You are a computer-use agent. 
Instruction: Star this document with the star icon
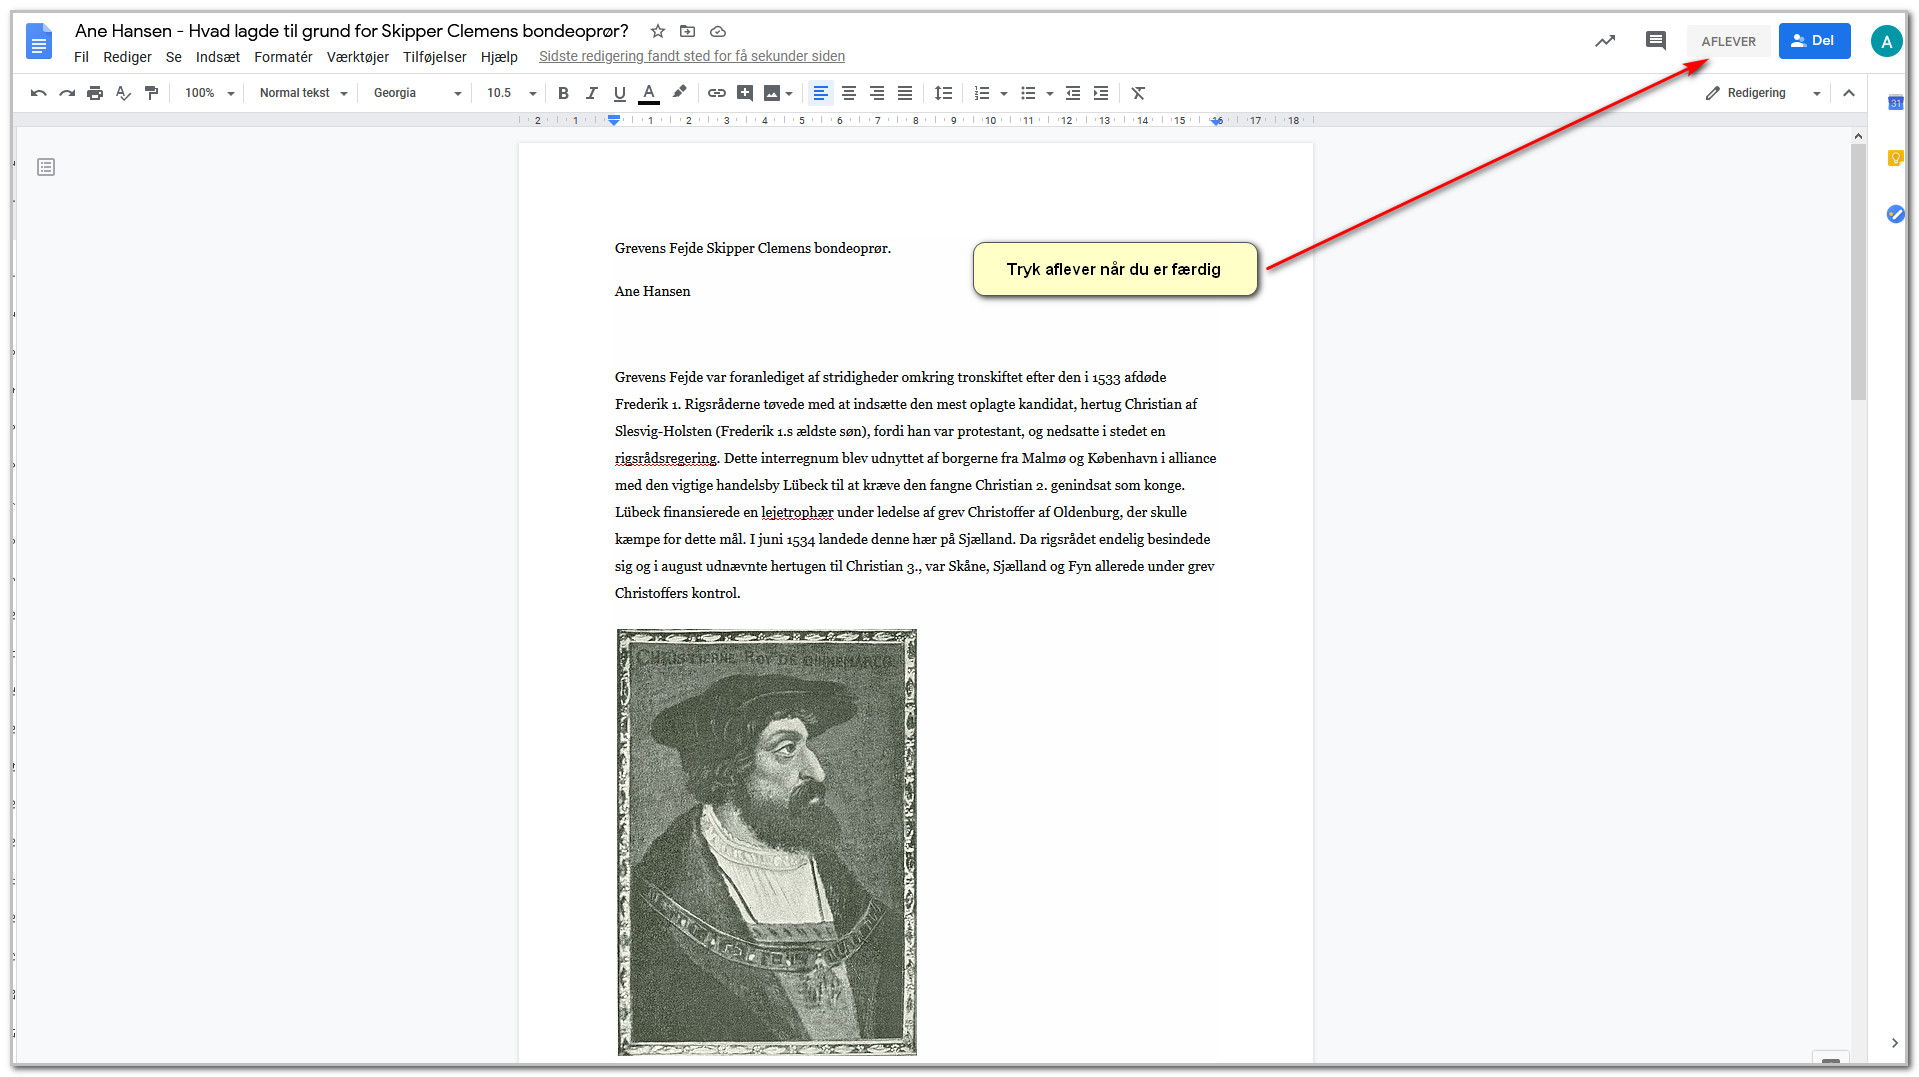pyautogui.click(x=658, y=31)
